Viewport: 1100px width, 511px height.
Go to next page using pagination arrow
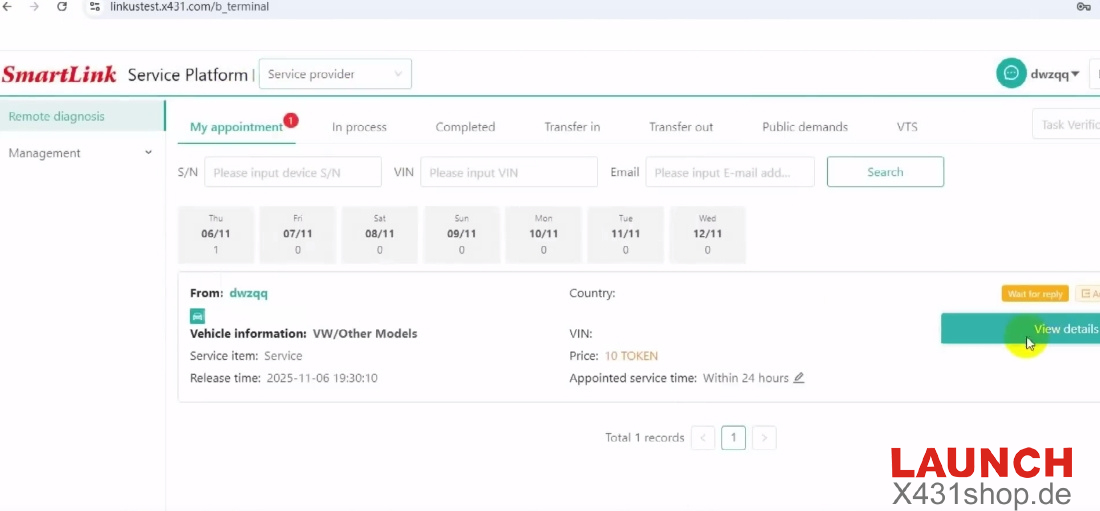click(x=764, y=438)
